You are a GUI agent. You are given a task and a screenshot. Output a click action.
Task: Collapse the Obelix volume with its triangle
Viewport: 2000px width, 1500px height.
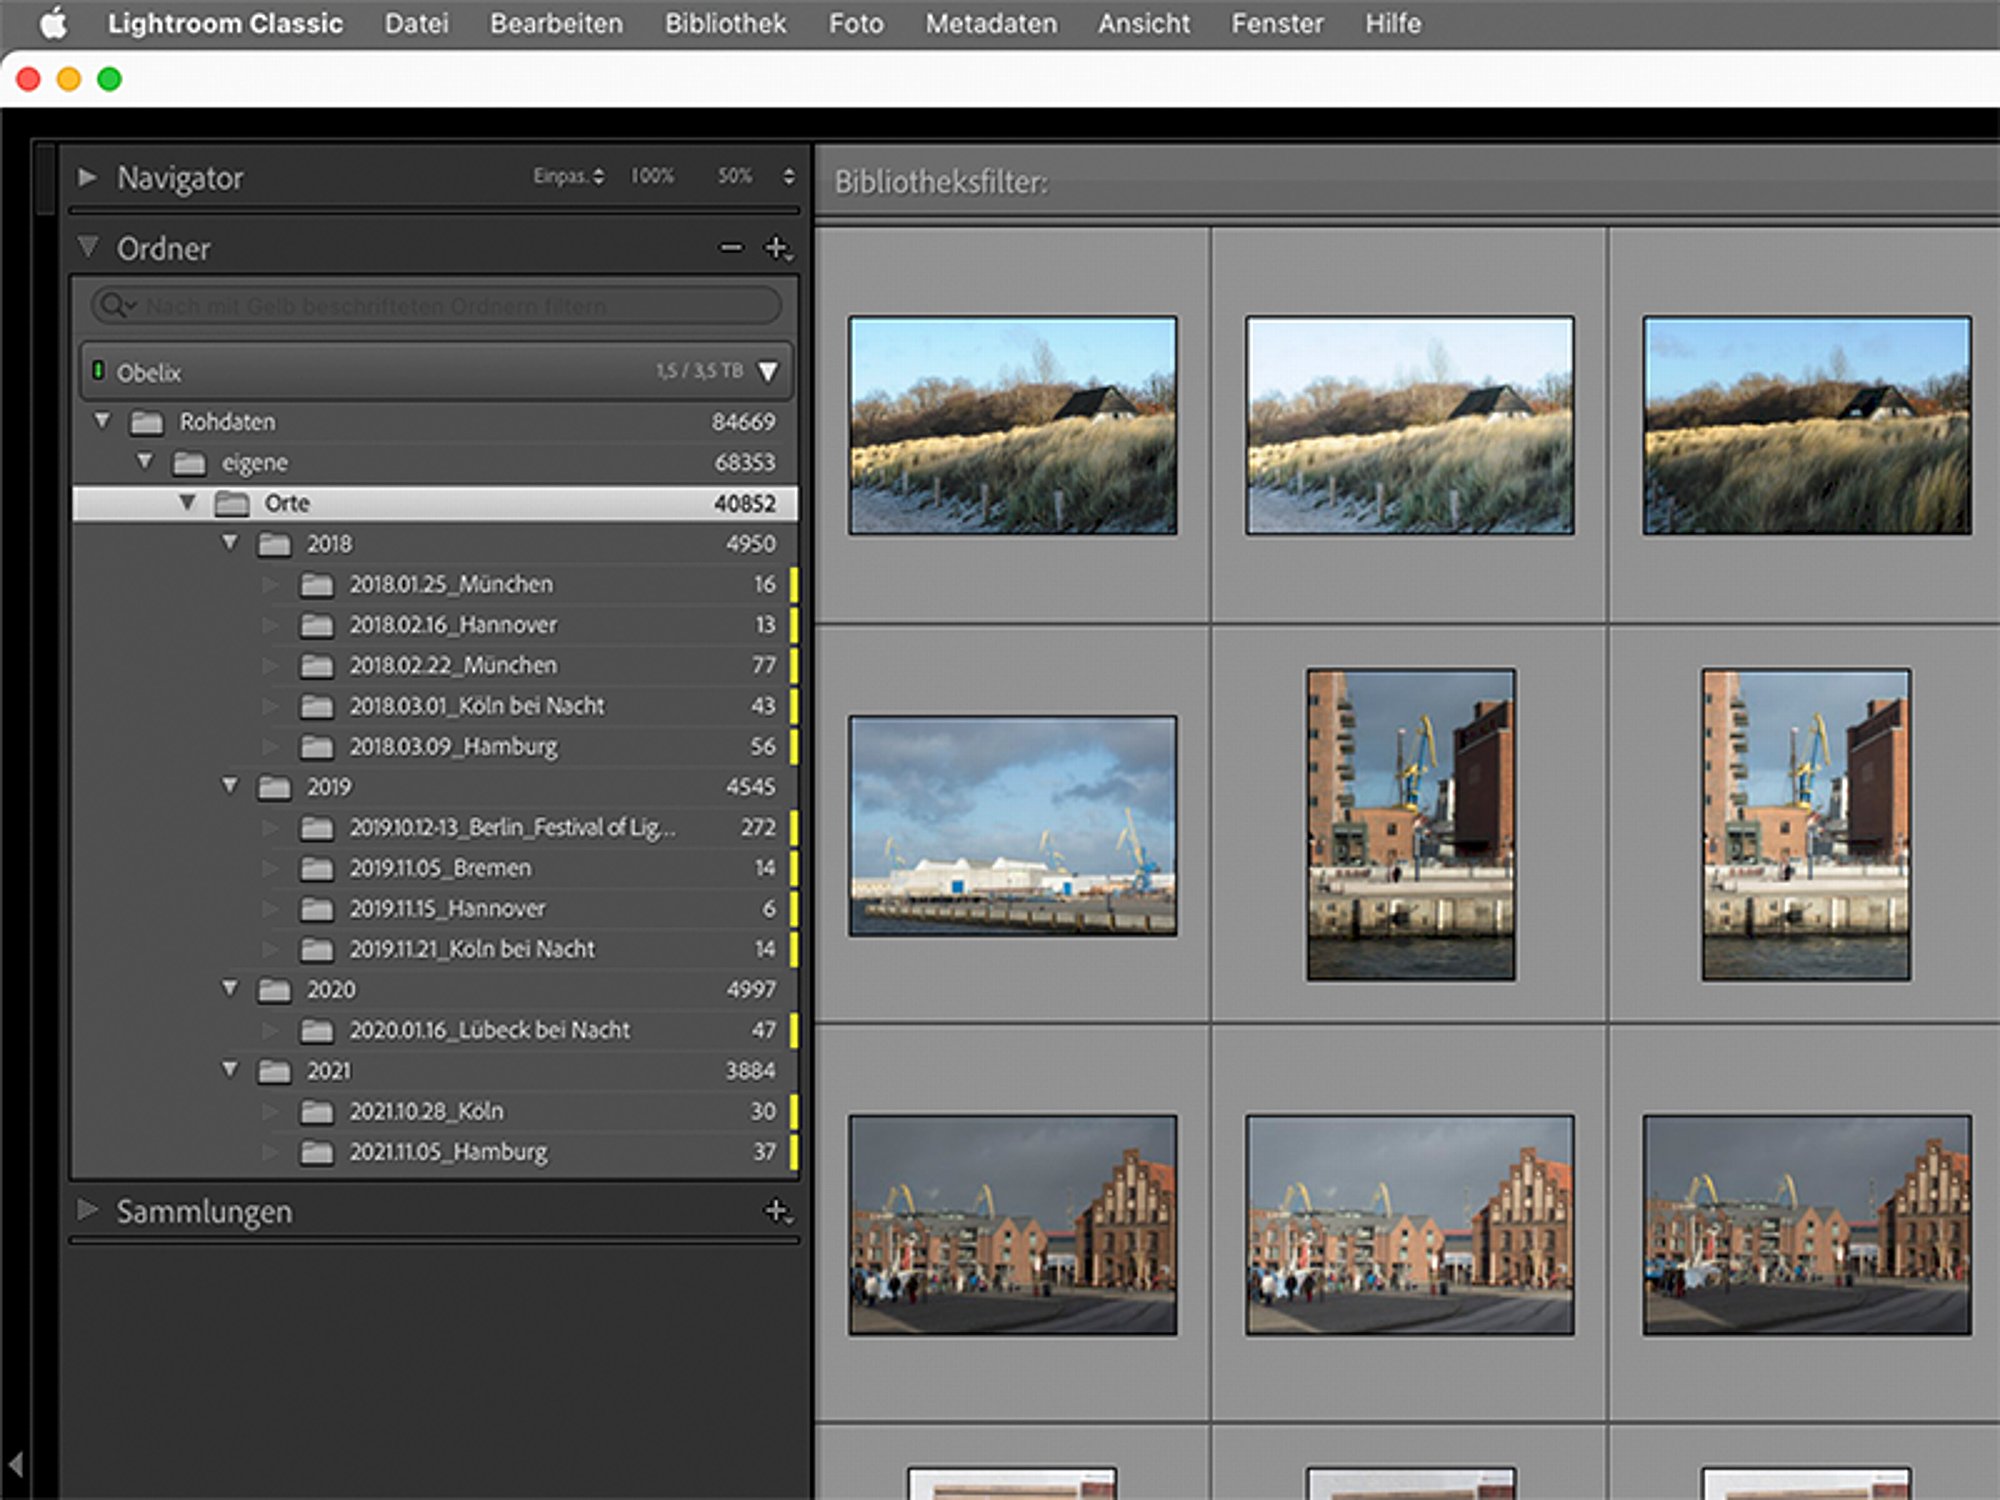tap(768, 372)
